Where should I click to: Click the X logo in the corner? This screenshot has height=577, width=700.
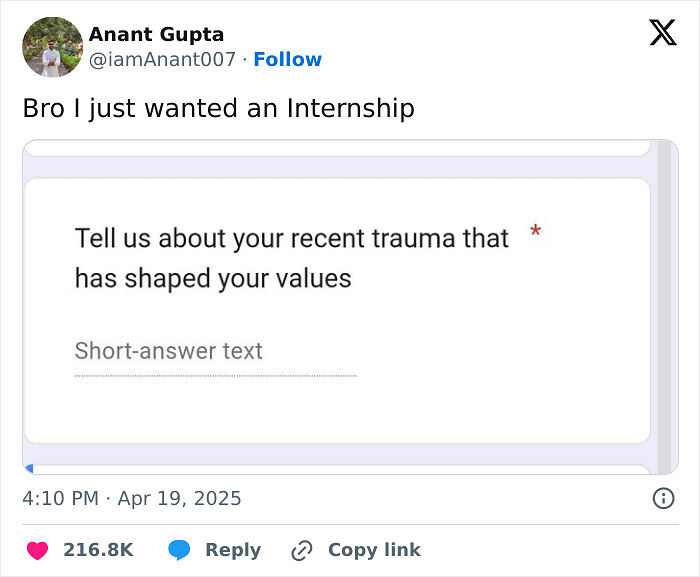tap(662, 34)
